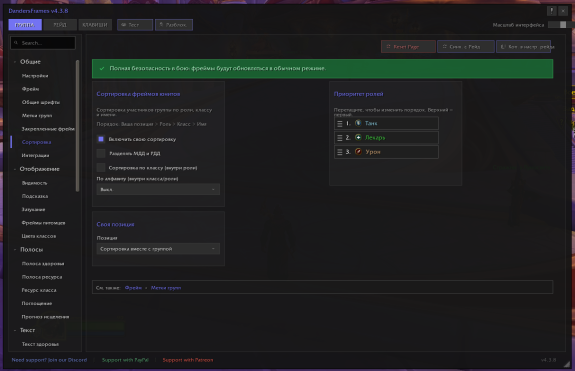575x371 pixels.
Task: Click the Tank role shield icon
Action: pos(358,123)
